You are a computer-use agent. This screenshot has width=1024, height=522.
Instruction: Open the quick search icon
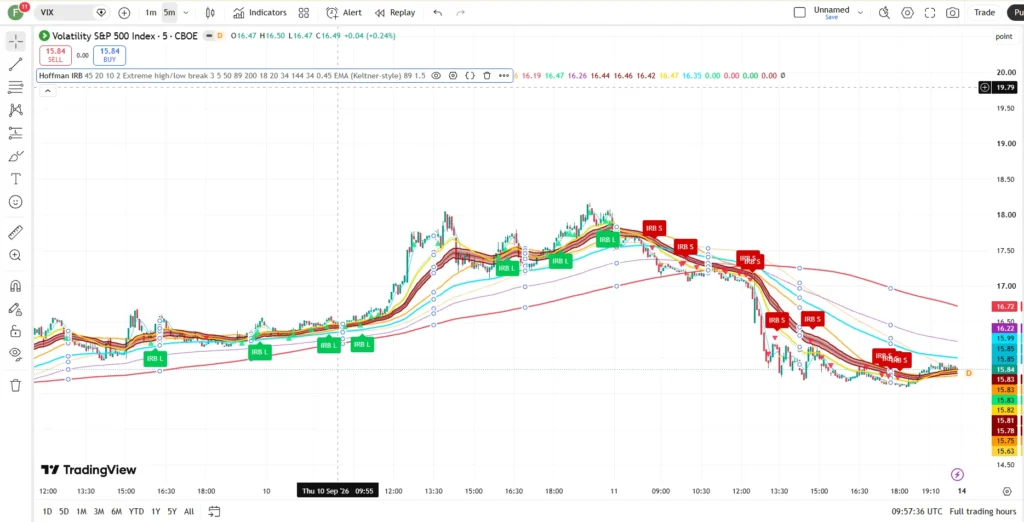tap(884, 12)
